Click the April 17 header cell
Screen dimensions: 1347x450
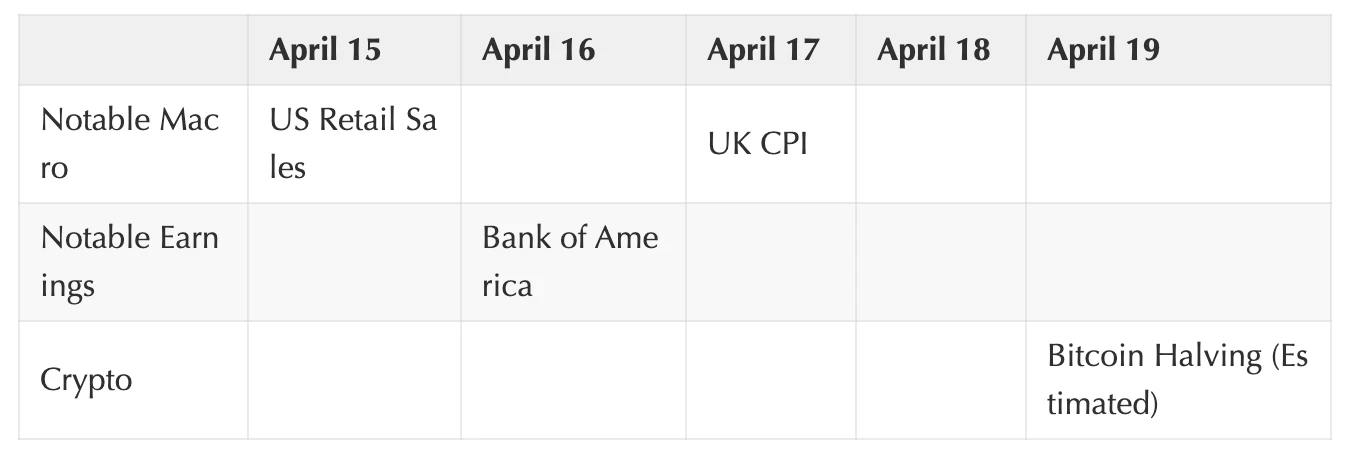click(763, 50)
